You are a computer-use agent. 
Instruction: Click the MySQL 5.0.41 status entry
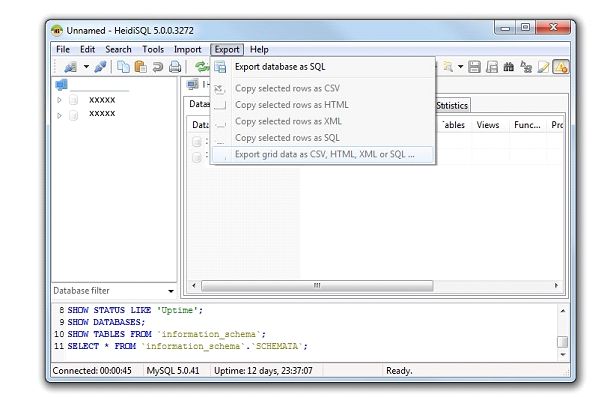click(x=173, y=371)
